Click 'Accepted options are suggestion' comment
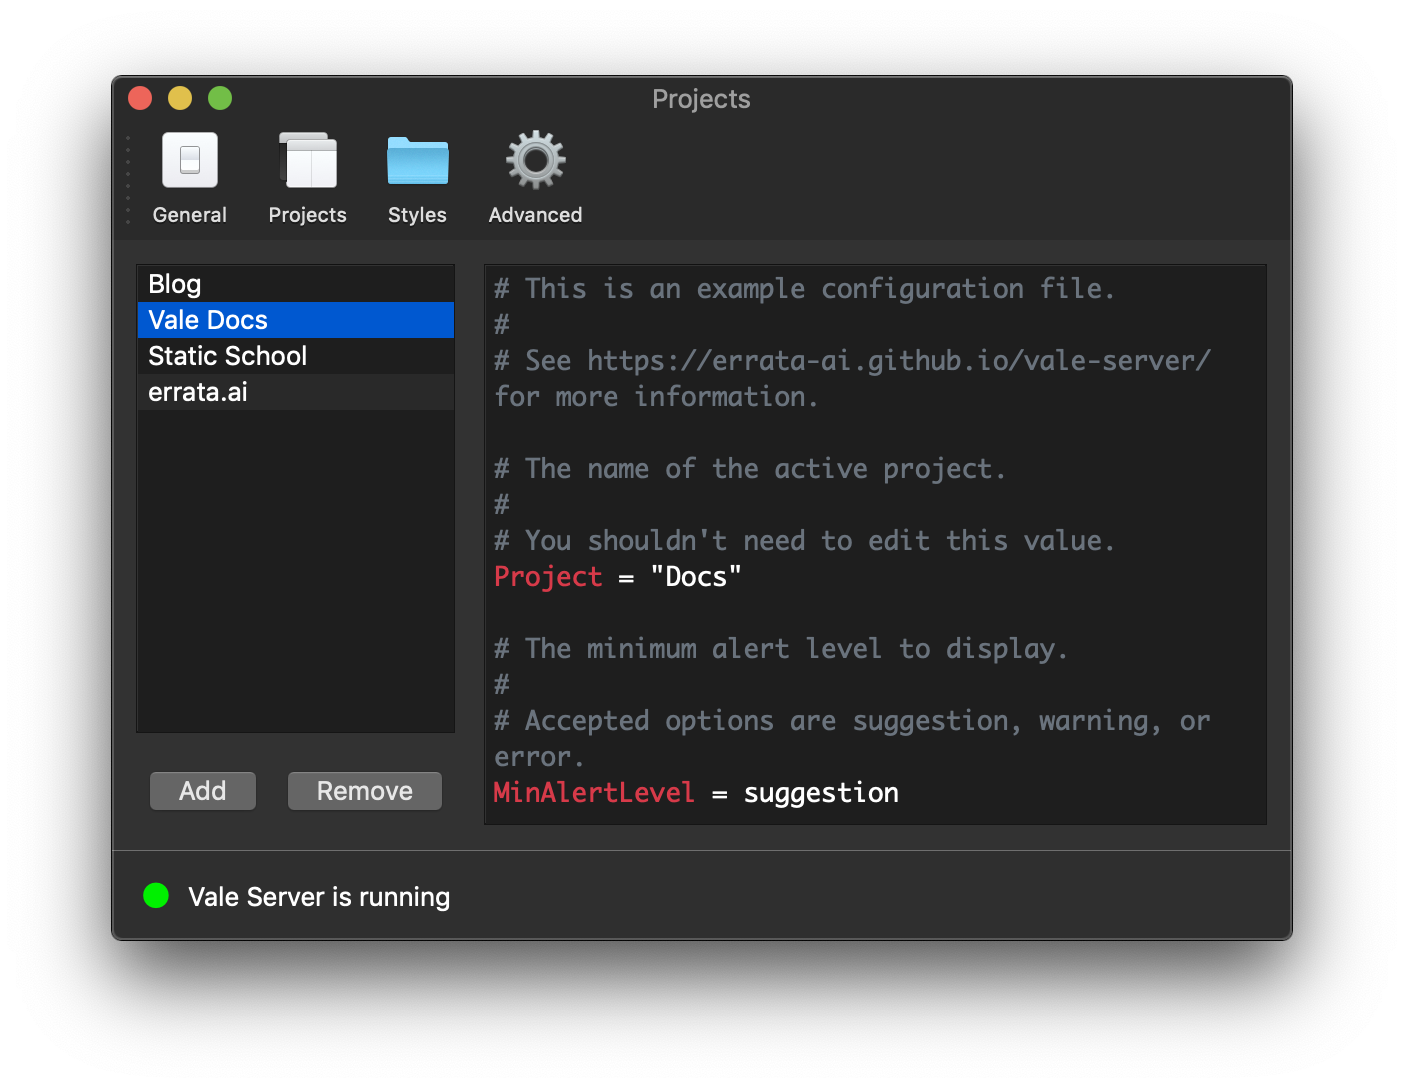 (853, 721)
